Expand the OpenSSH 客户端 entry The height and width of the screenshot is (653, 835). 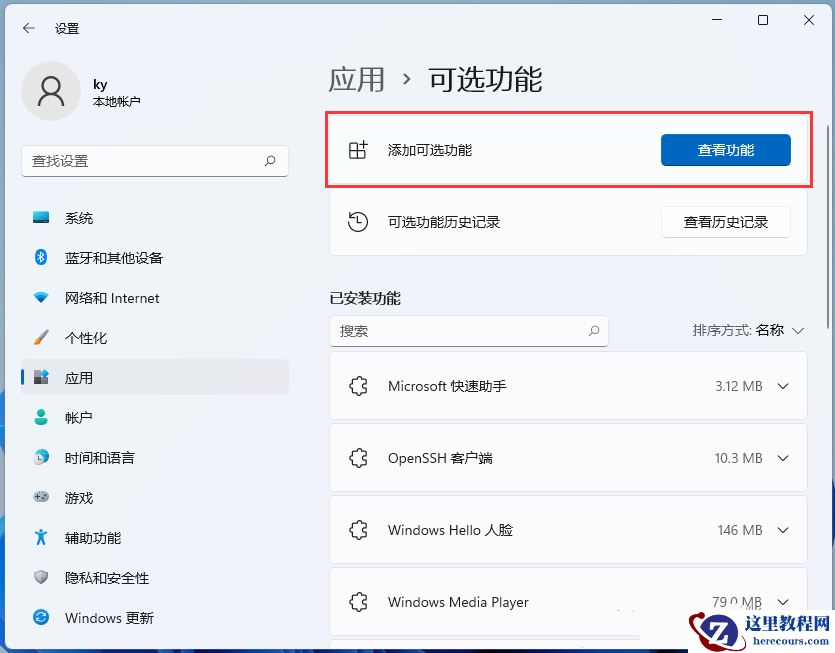783,458
